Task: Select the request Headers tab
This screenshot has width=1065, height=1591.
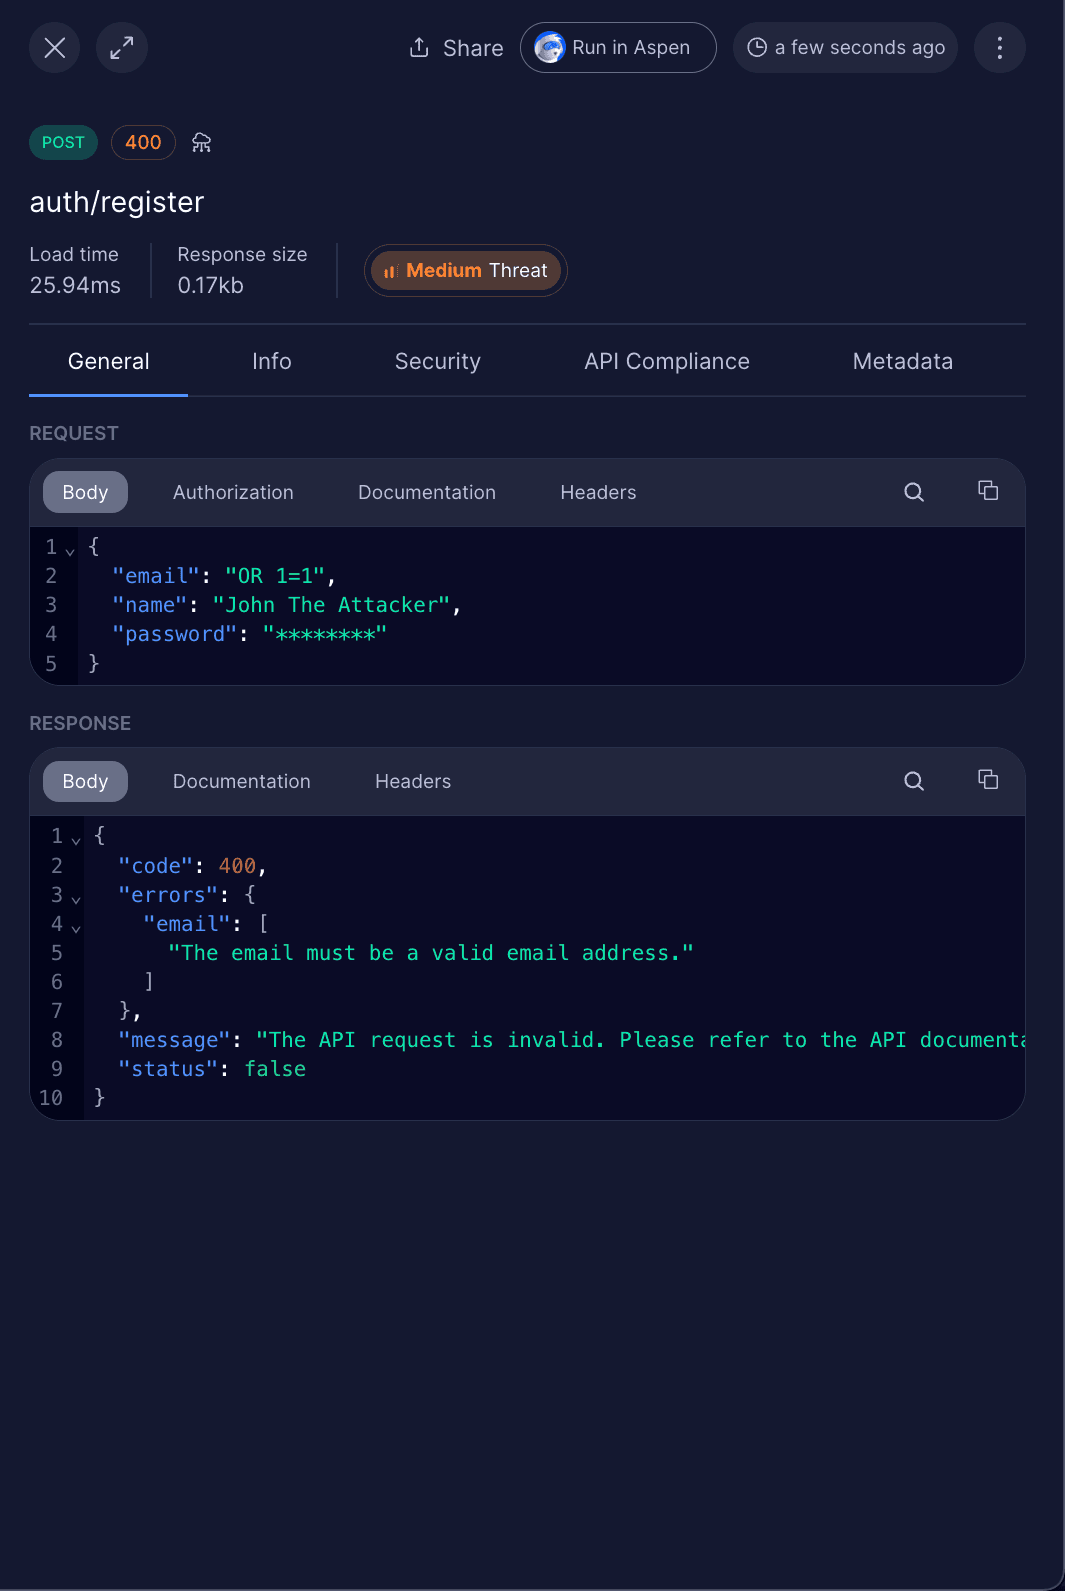Action: (x=598, y=492)
